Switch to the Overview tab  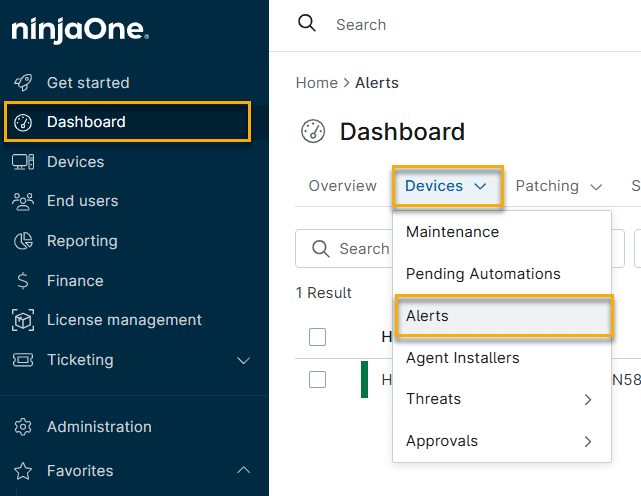342,186
